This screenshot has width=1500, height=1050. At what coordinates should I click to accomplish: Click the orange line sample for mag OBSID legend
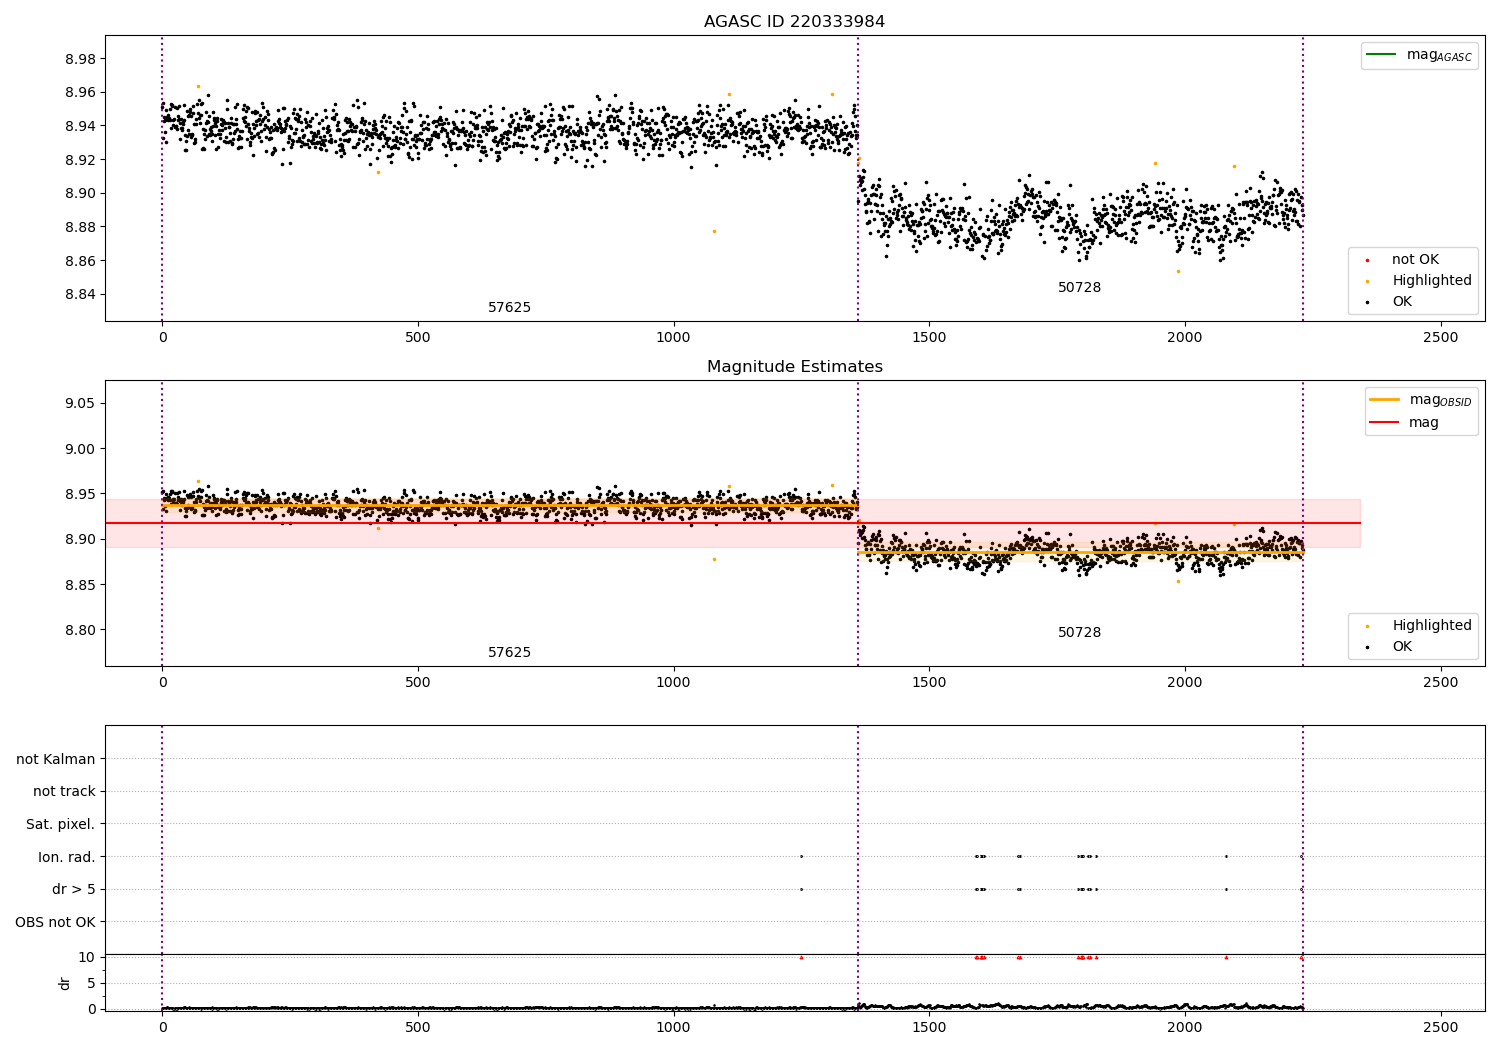(1385, 400)
